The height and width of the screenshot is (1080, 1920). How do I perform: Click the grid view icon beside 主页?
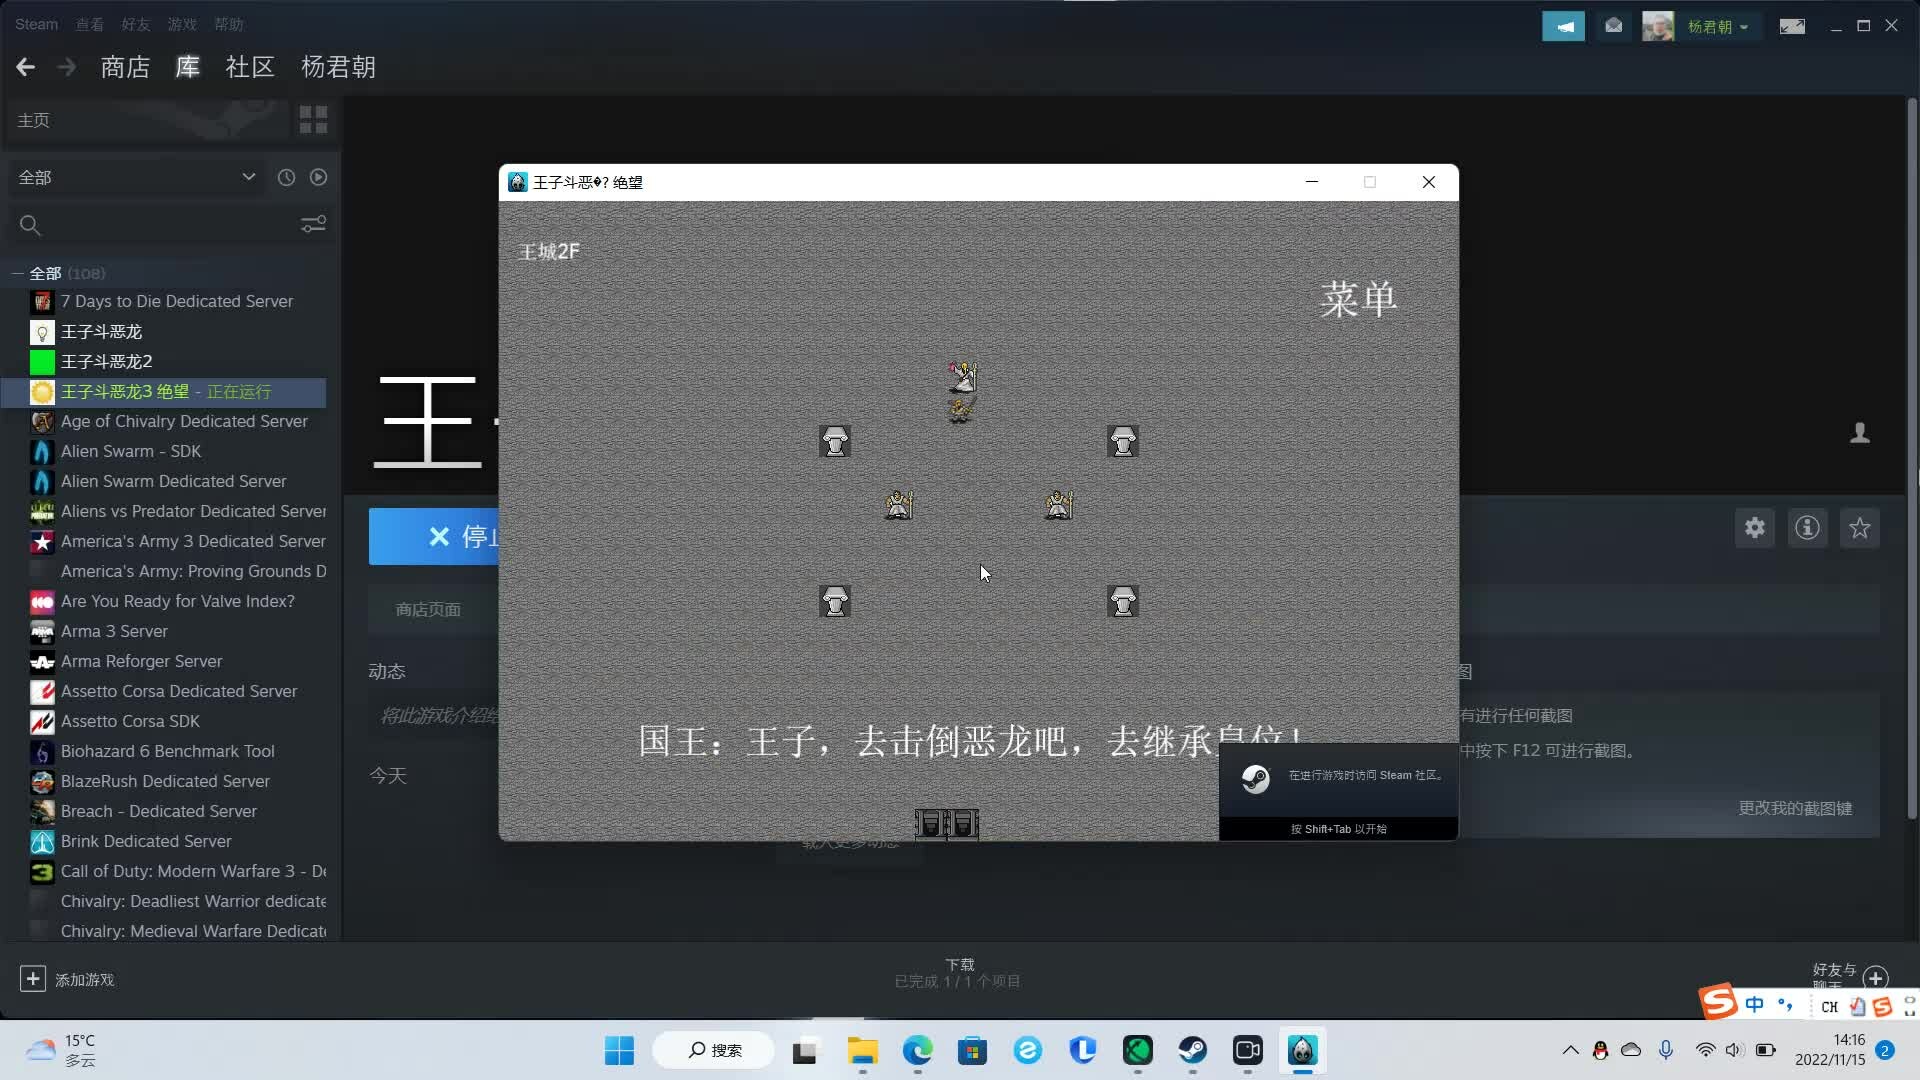tap(313, 120)
